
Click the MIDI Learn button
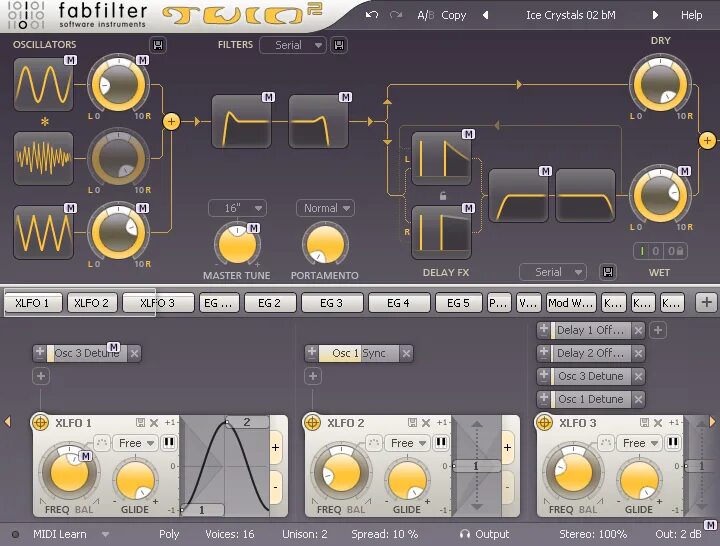coord(60,535)
